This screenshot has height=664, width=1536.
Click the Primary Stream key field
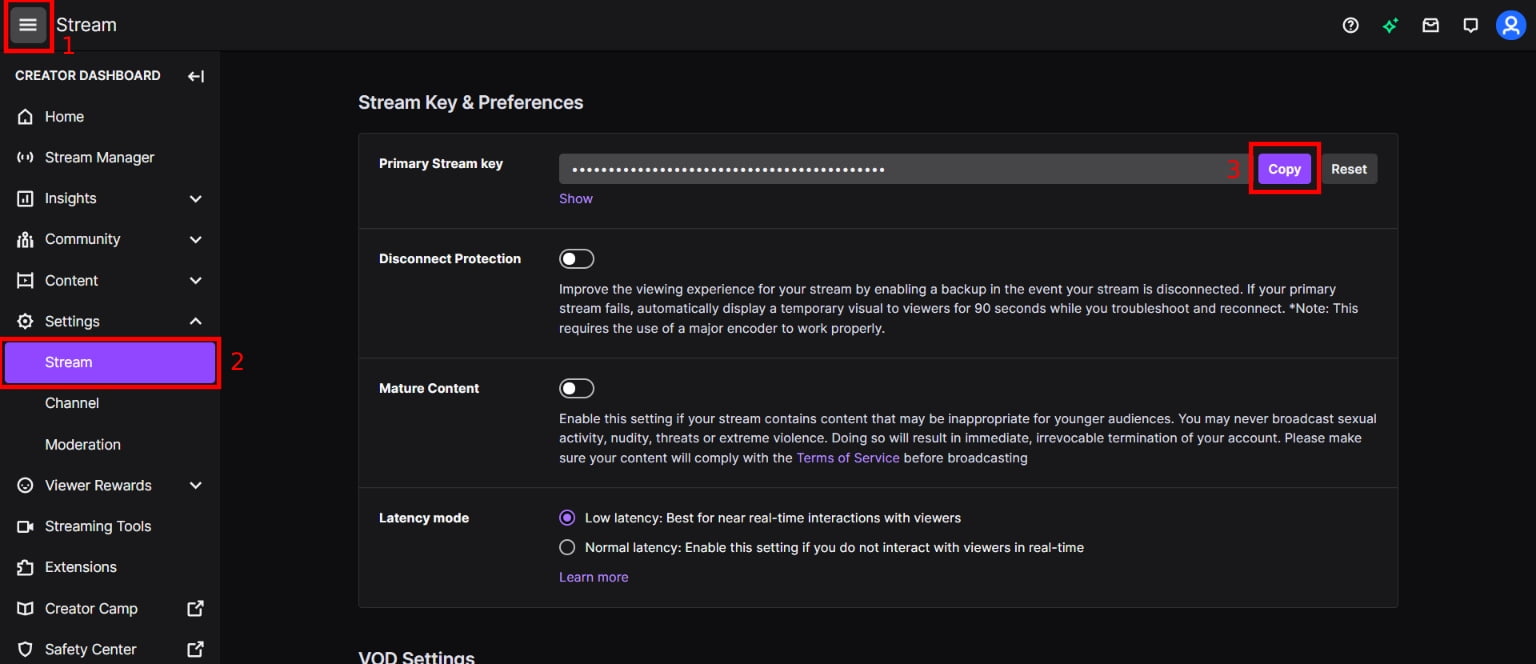click(x=904, y=169)
